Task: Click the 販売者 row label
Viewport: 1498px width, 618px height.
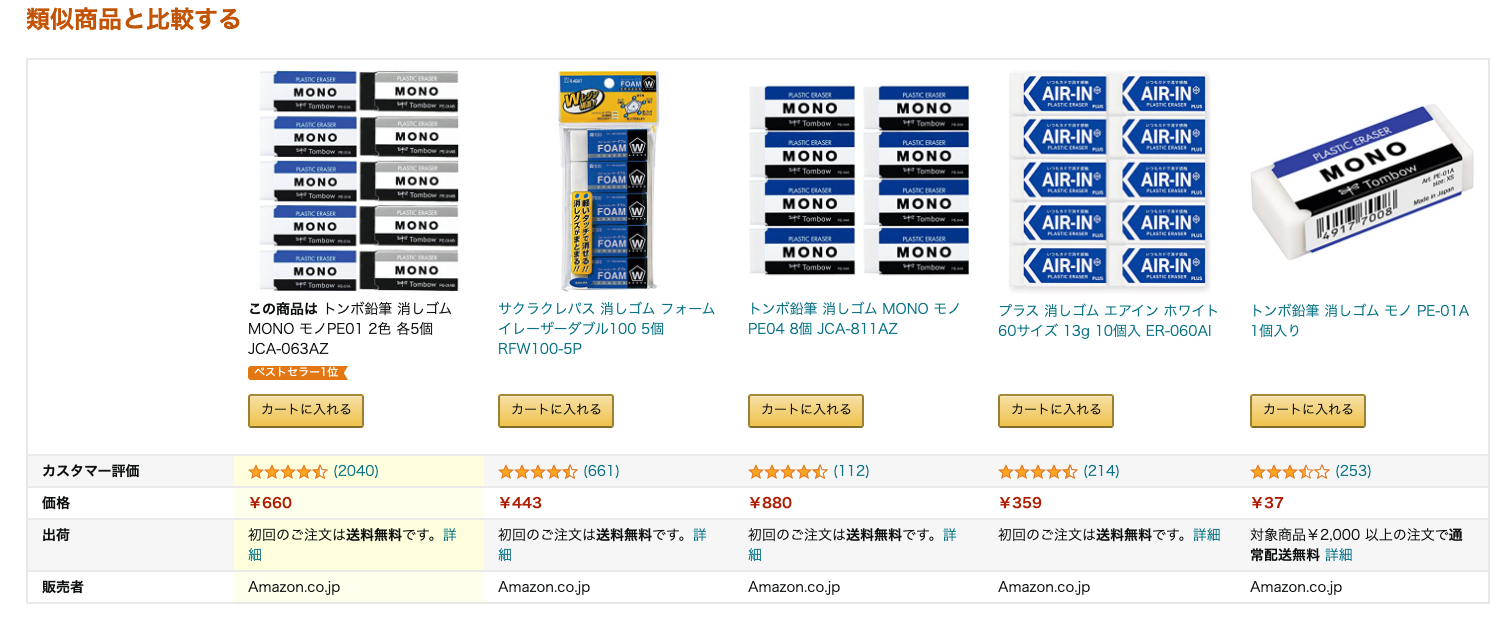Action: 63,587
